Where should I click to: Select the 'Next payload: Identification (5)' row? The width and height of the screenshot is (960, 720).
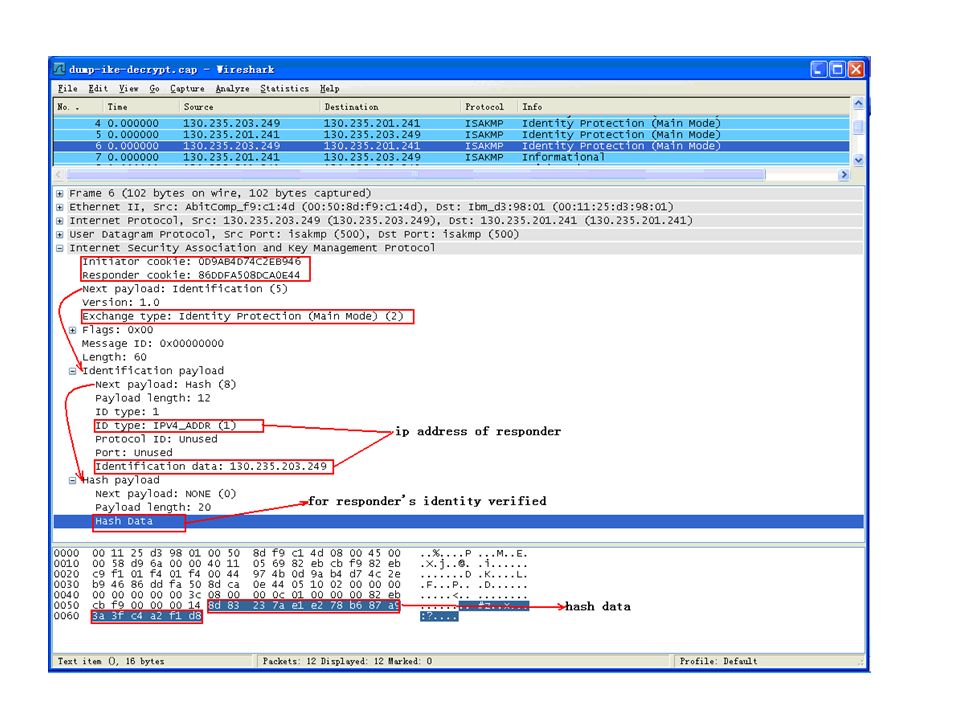[x=185, y=289]
